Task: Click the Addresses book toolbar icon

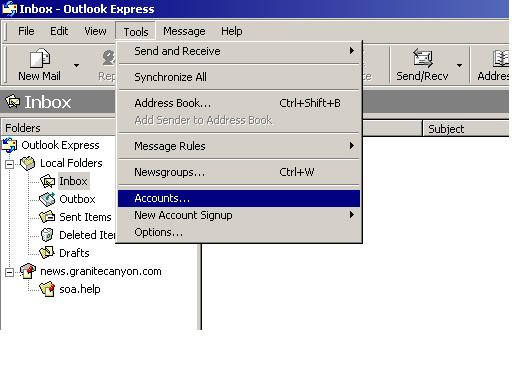Action: point(501,58)
